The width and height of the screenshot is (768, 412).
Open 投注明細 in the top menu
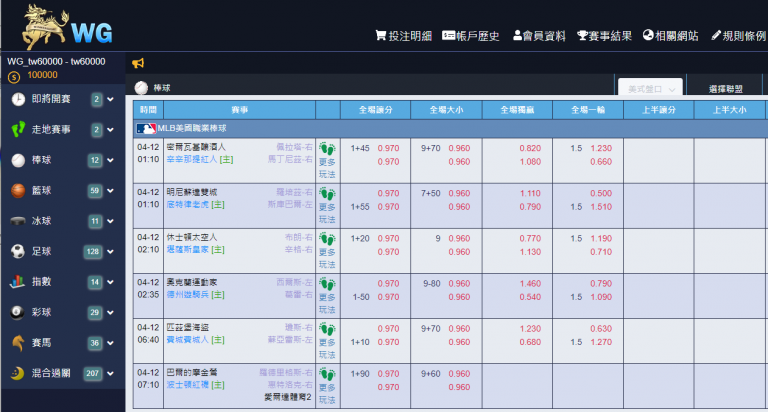(x=403, y=35)
